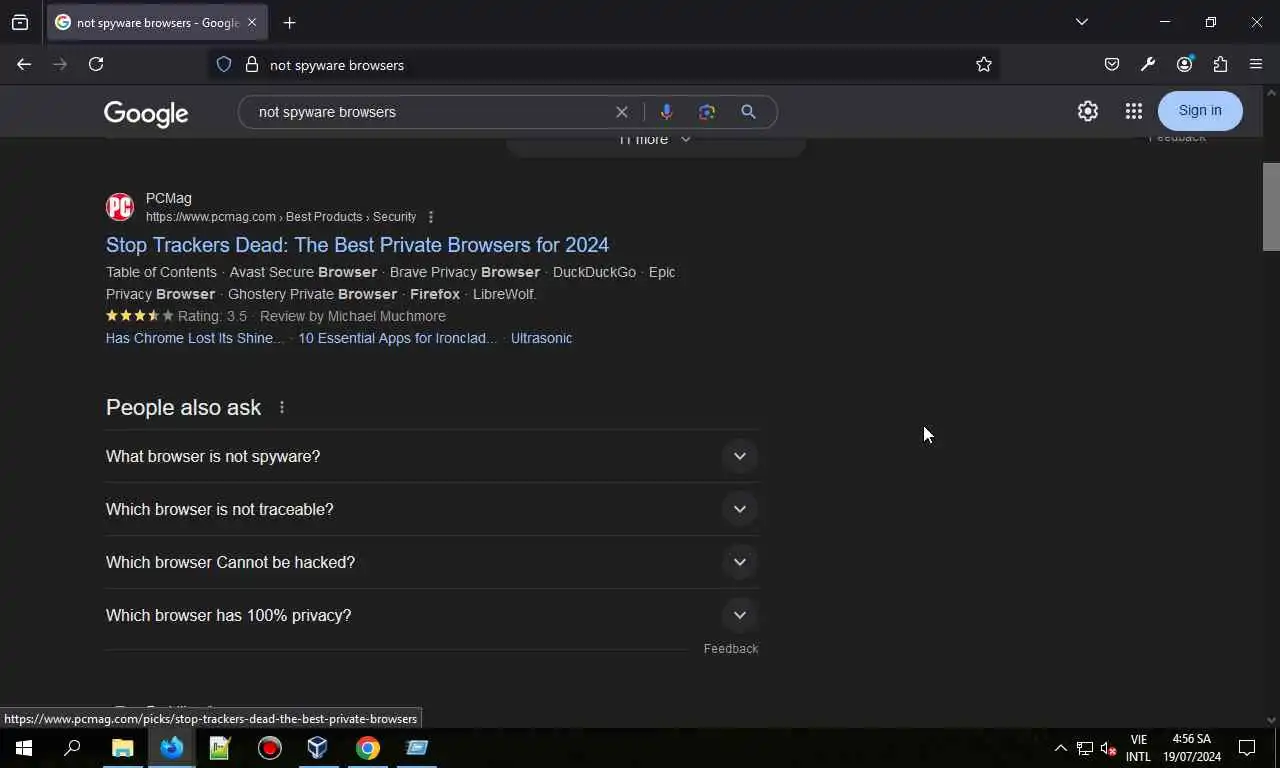The width and height of the screenshot is (1280, 768).
Task: Save to Pocket icon
Action: tap(1112, 64)
